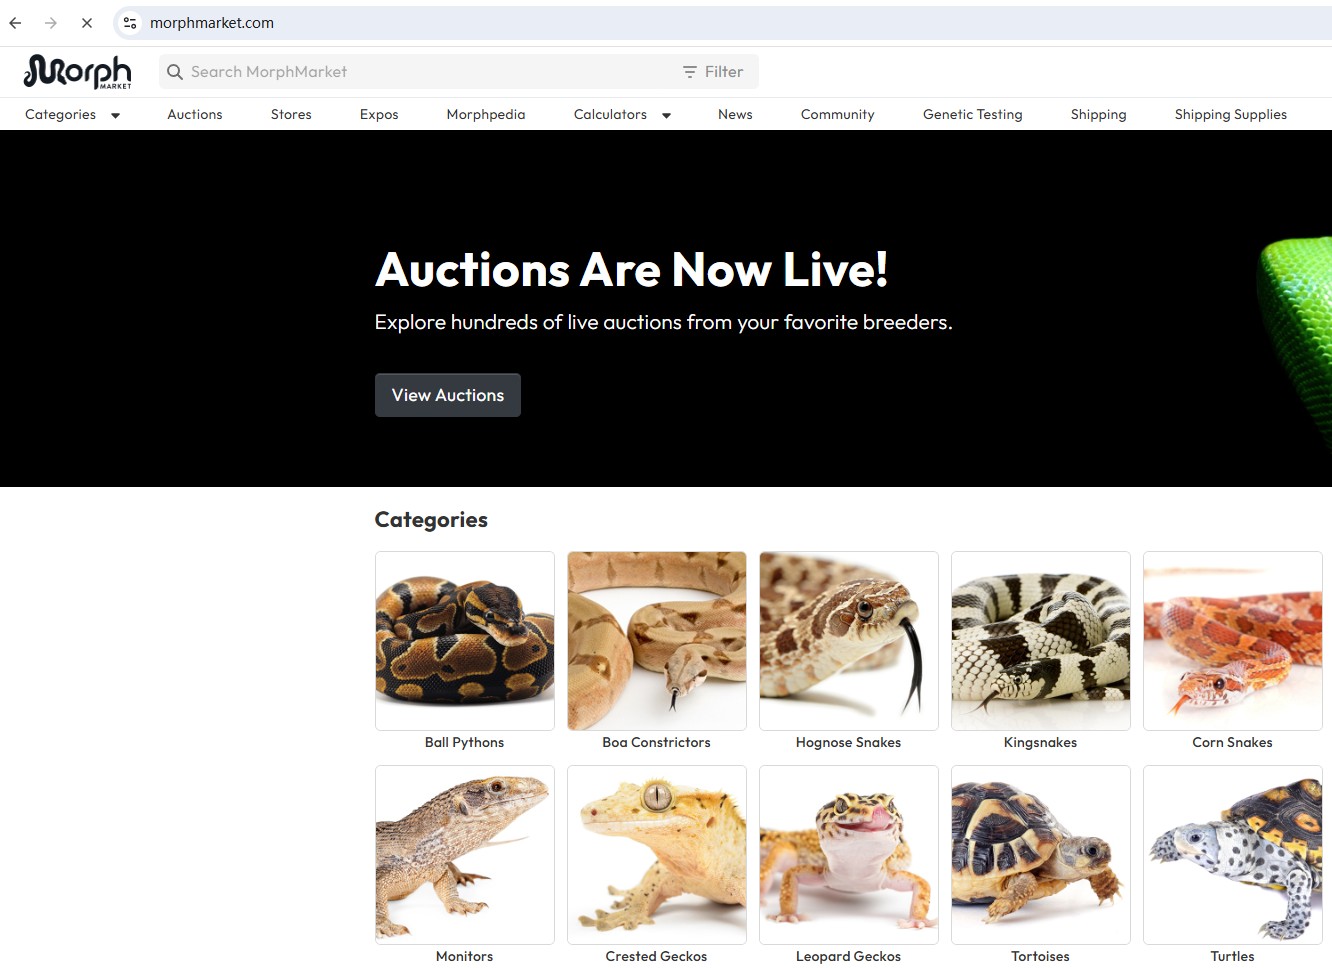1332x968 pixels.
Task: Go back with browser back arrow
Action: [16, 23]
